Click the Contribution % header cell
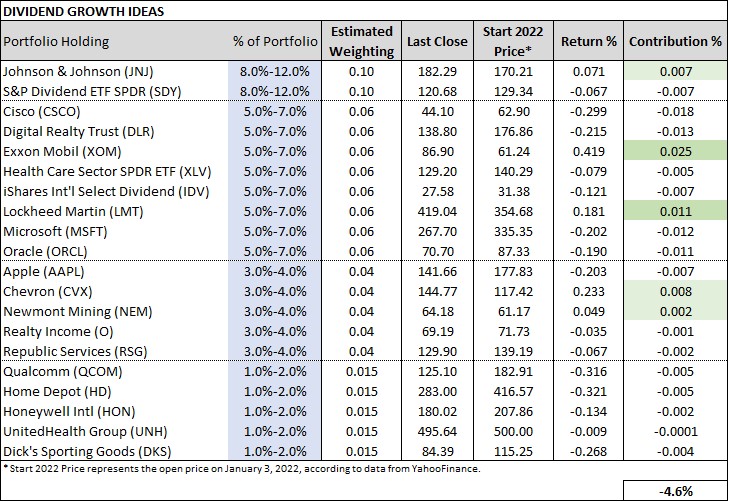Viewport: 729px width, 502px height. pos(675,42)
